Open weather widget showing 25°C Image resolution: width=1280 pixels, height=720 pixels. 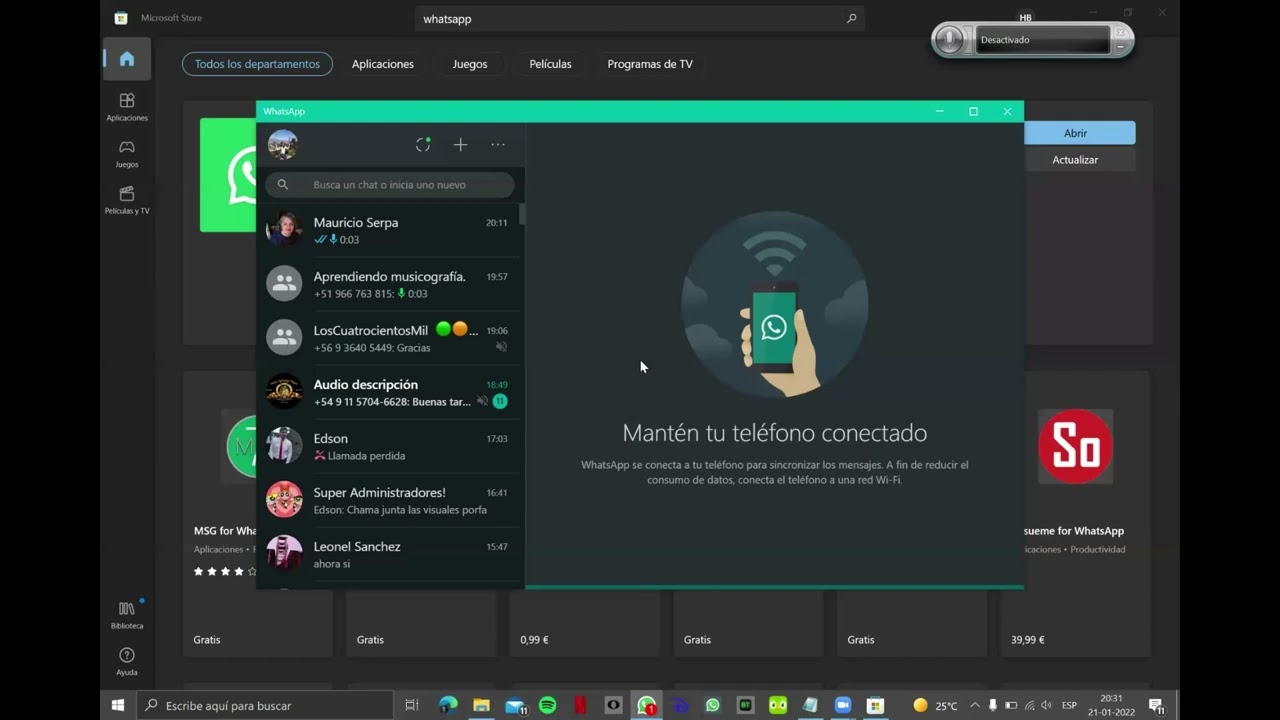[935, 705]
